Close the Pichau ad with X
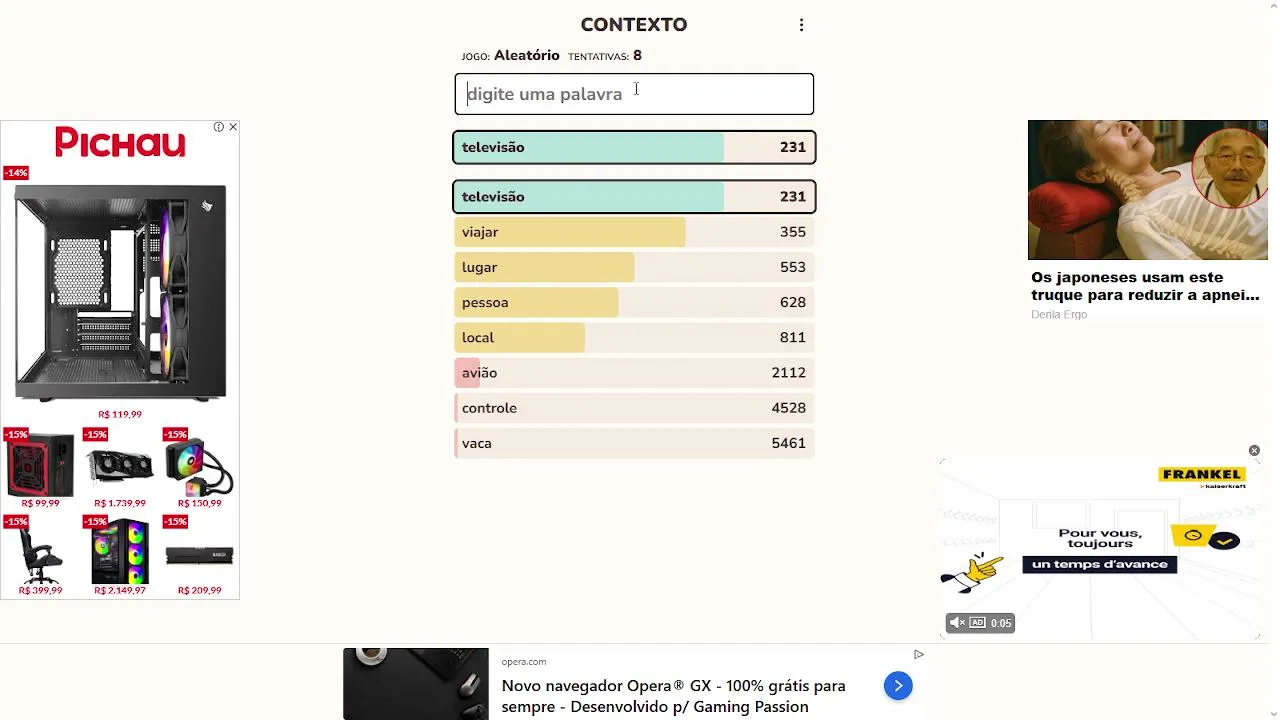 tap(233, 127)
